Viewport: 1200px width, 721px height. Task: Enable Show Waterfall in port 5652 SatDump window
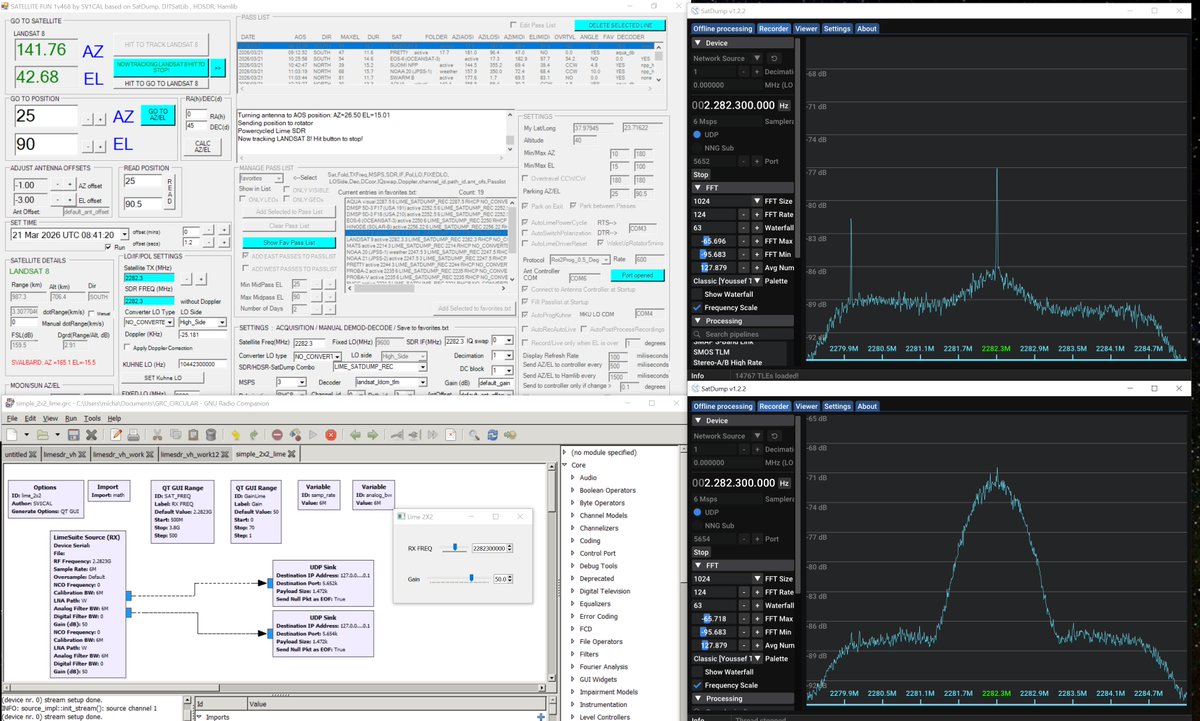click(697, 294)
